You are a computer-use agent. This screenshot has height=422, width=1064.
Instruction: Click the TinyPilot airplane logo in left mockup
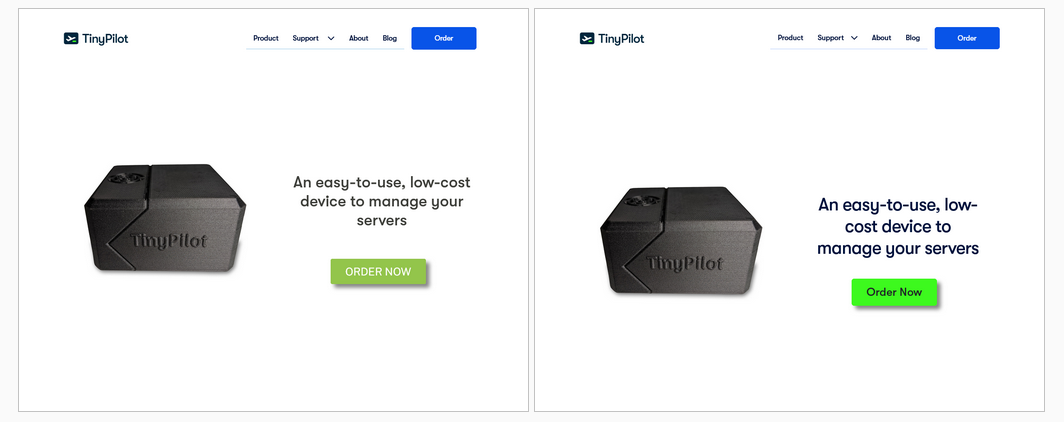pos(71,39)
